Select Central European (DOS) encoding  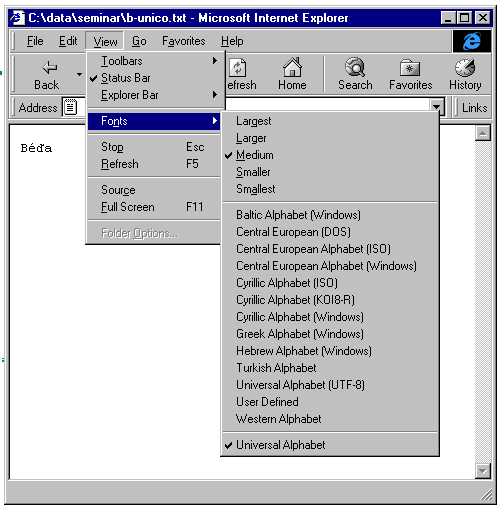[x=330, y=232]
